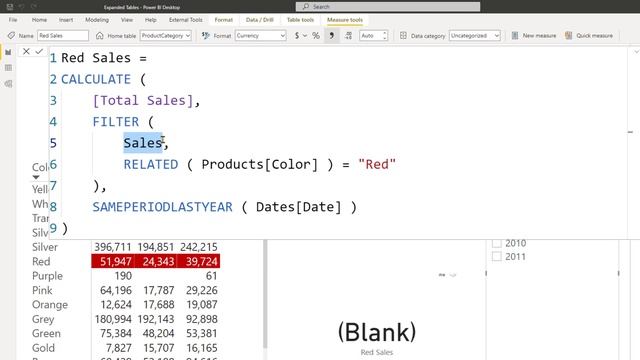The width and height of the screenshot is (640, 360).
Task: Click the Search box in the title bar
Action: point(388,7)
